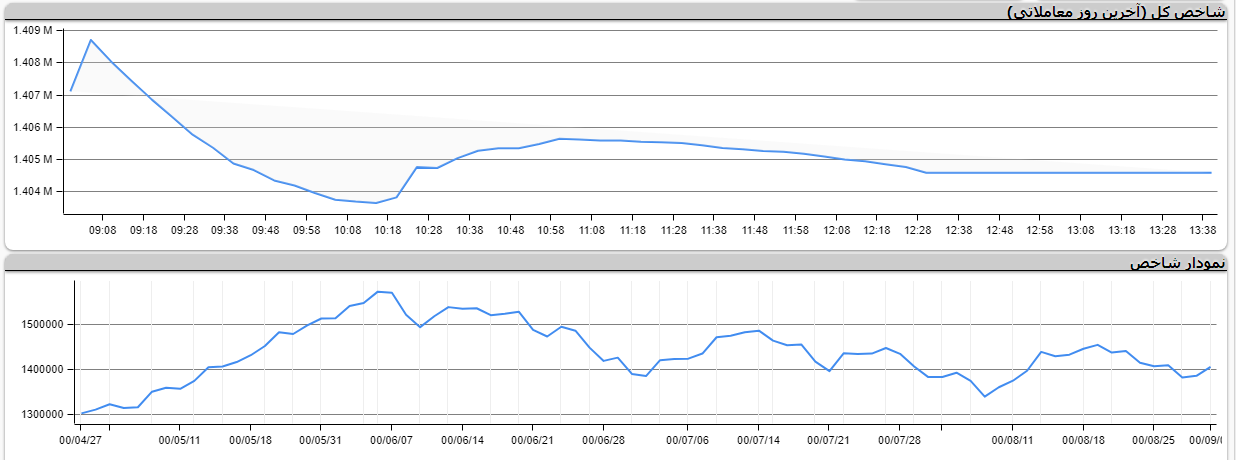Click the نمودار شاخص panel title
The width and height of the screenshot is (1236, 460).
pos(1178,263)
